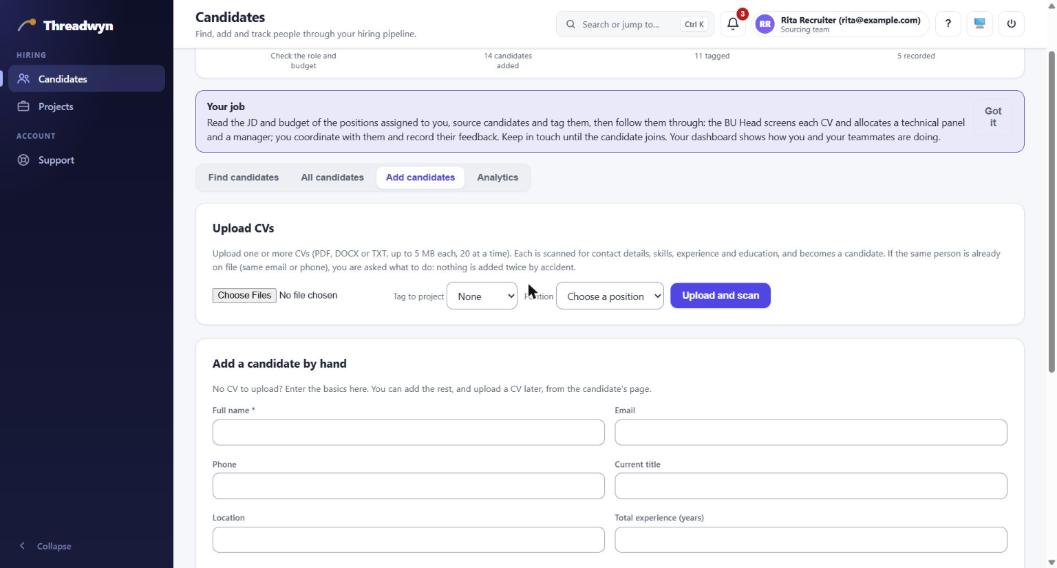Click the 'Sourcing team' label
Viewport: 1057px width, 568px height.
(805, 30)
